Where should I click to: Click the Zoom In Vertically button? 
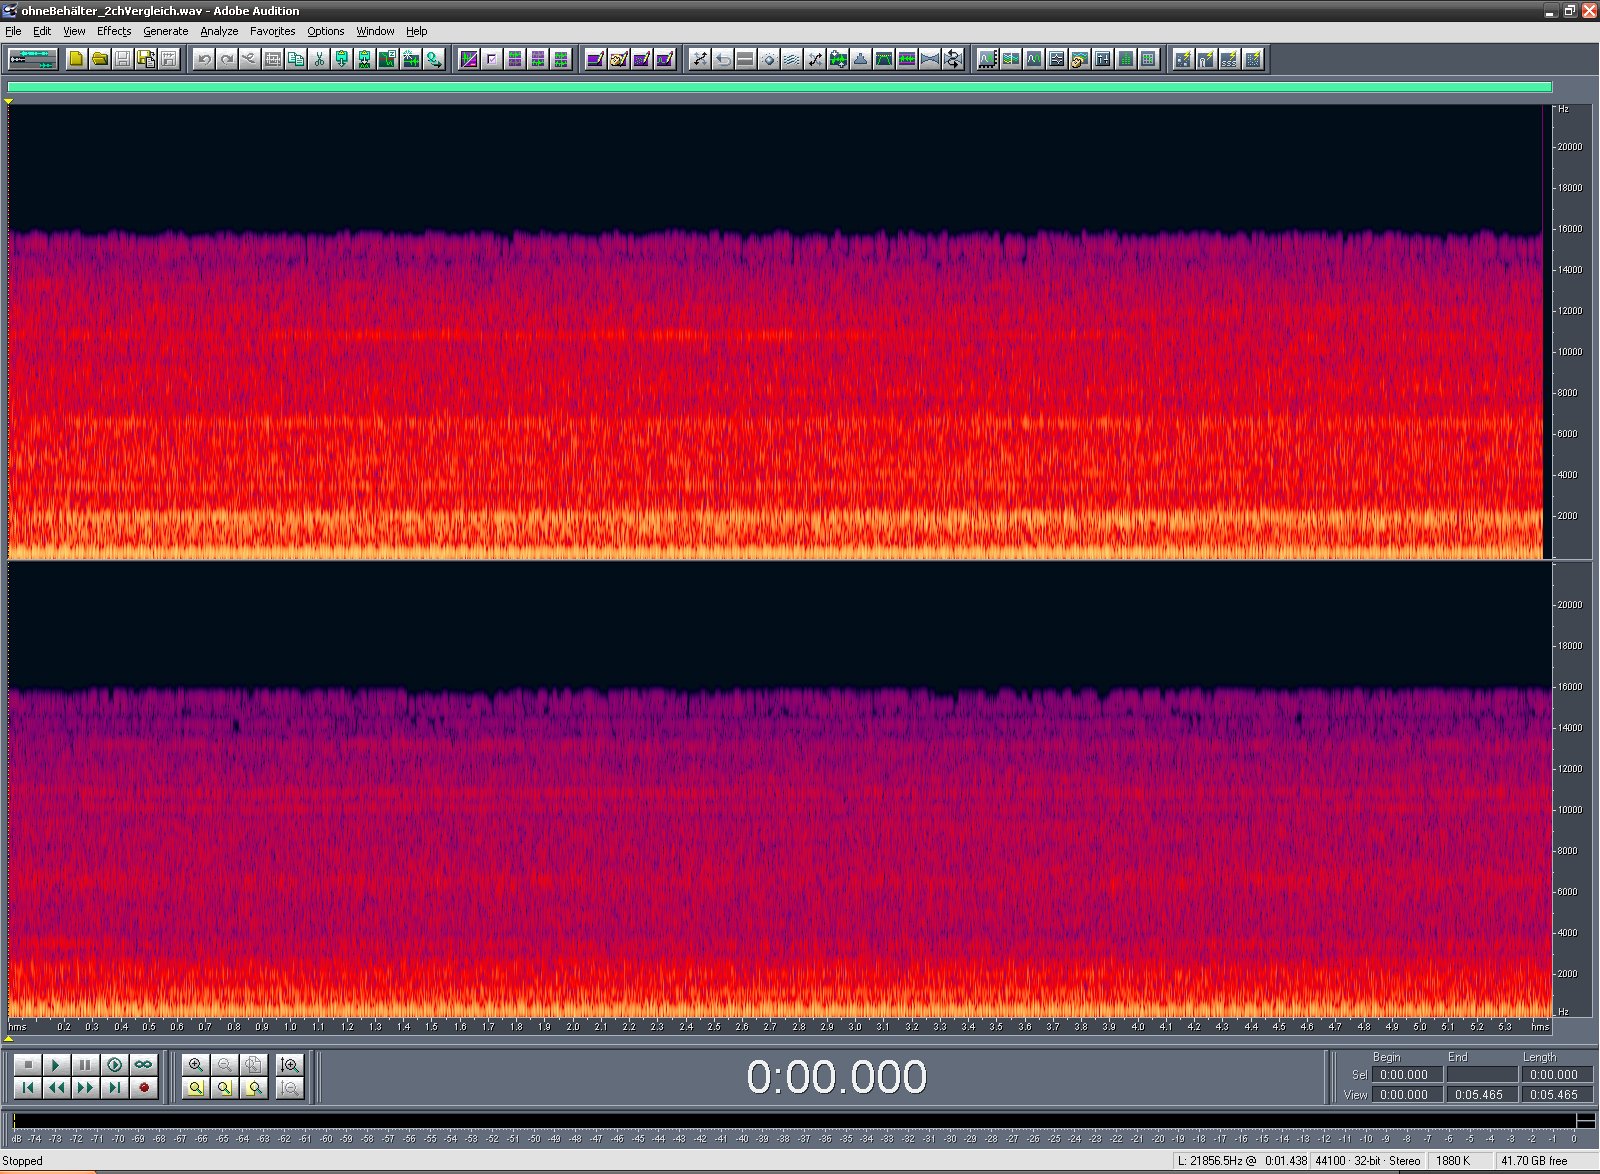[290, 1065]
